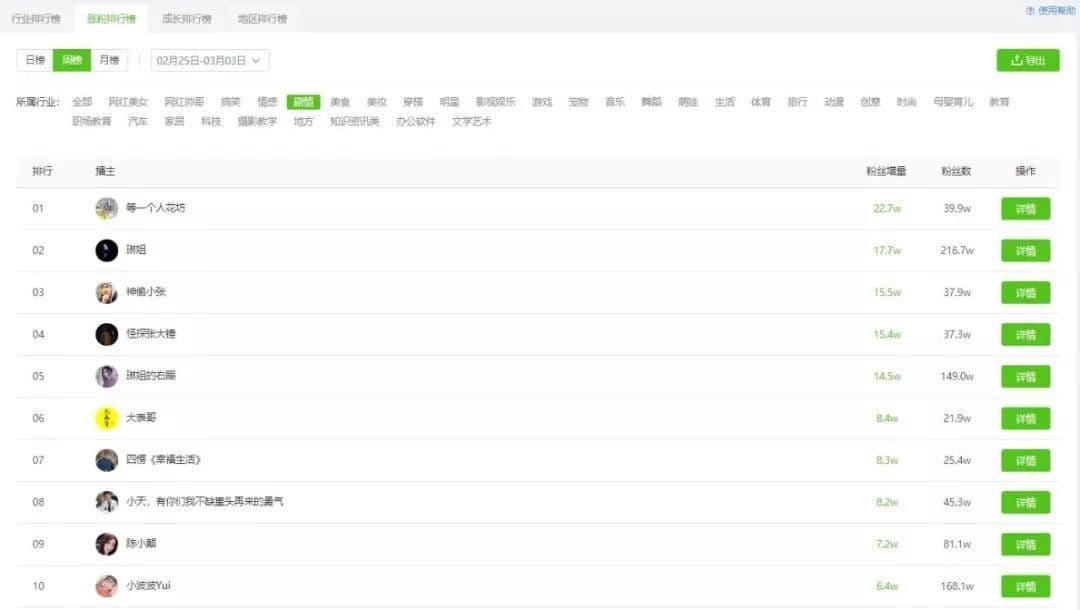Go to the 地区排行榜 tab
Screen dimensions: 1080x610
point(262,19)
